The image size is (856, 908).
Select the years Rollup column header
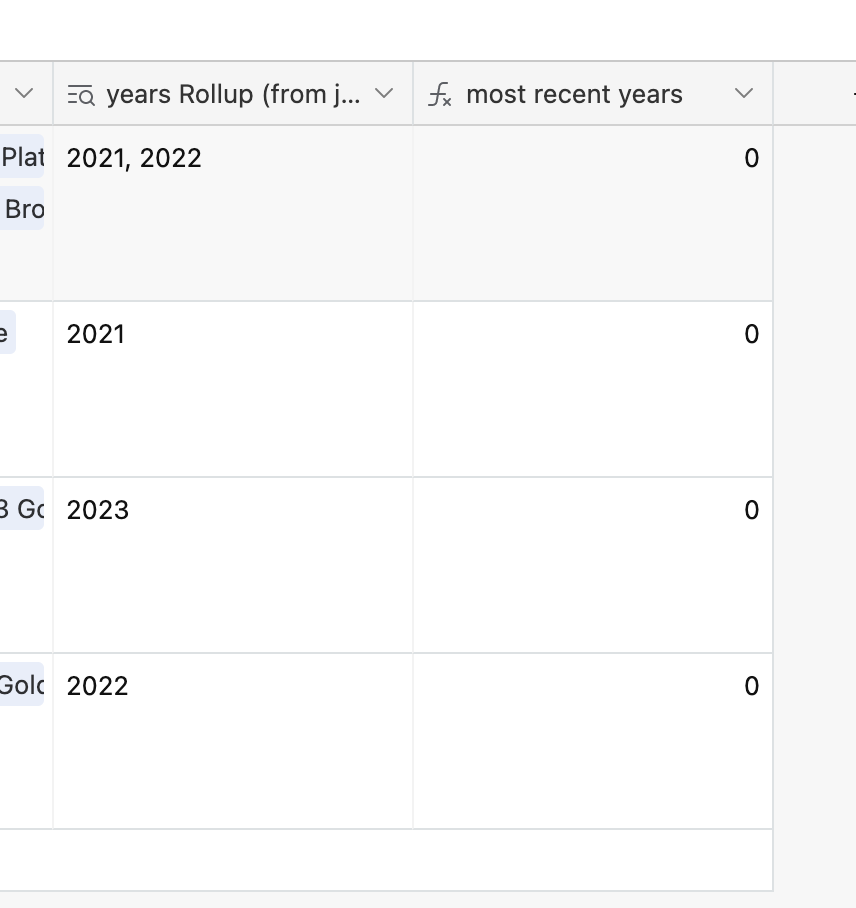click(233, 93)
